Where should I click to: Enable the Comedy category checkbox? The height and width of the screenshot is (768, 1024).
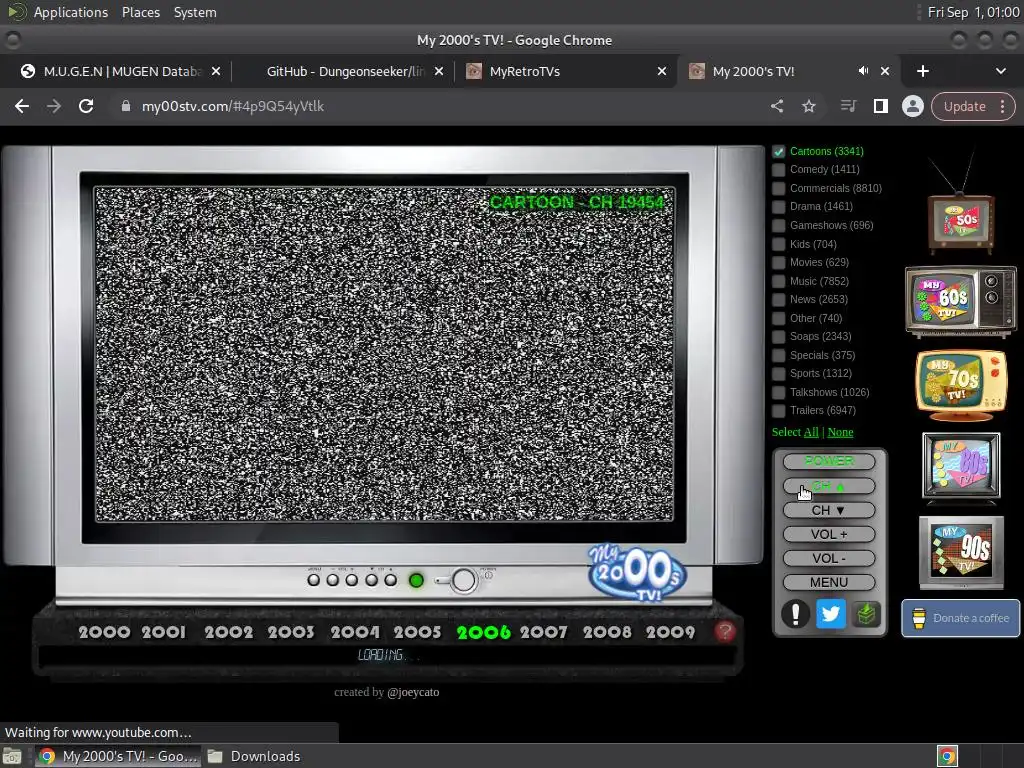point(778,170)
